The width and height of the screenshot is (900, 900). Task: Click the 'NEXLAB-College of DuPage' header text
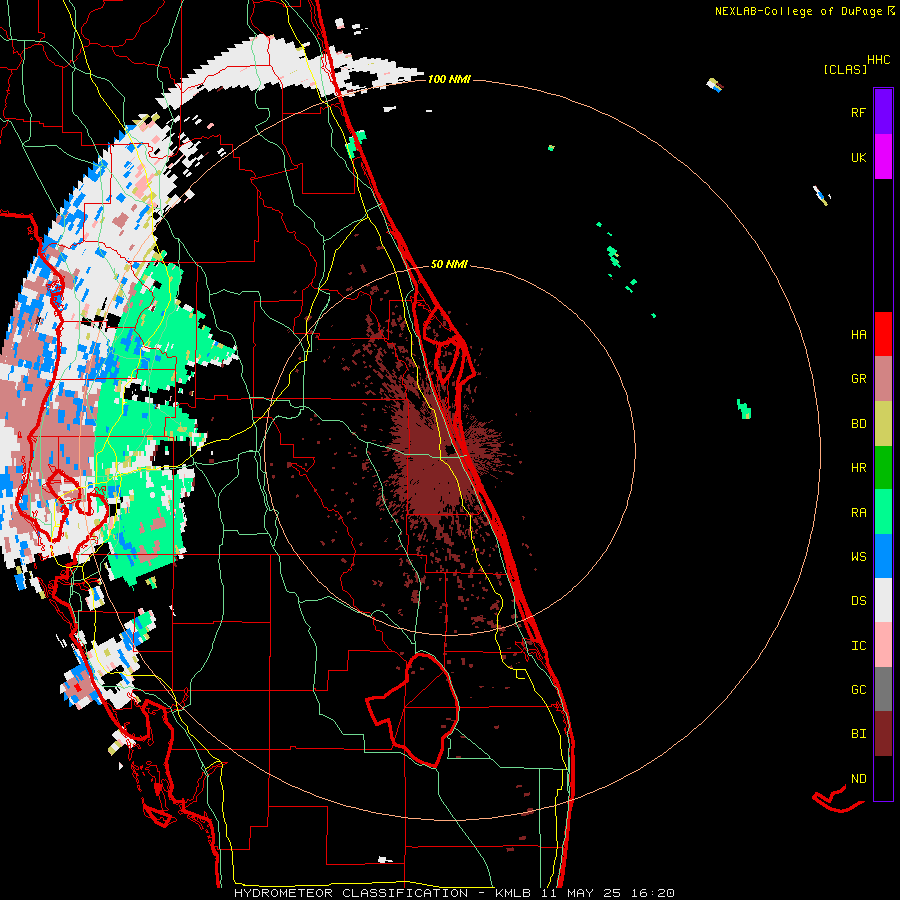click(798, 11)
